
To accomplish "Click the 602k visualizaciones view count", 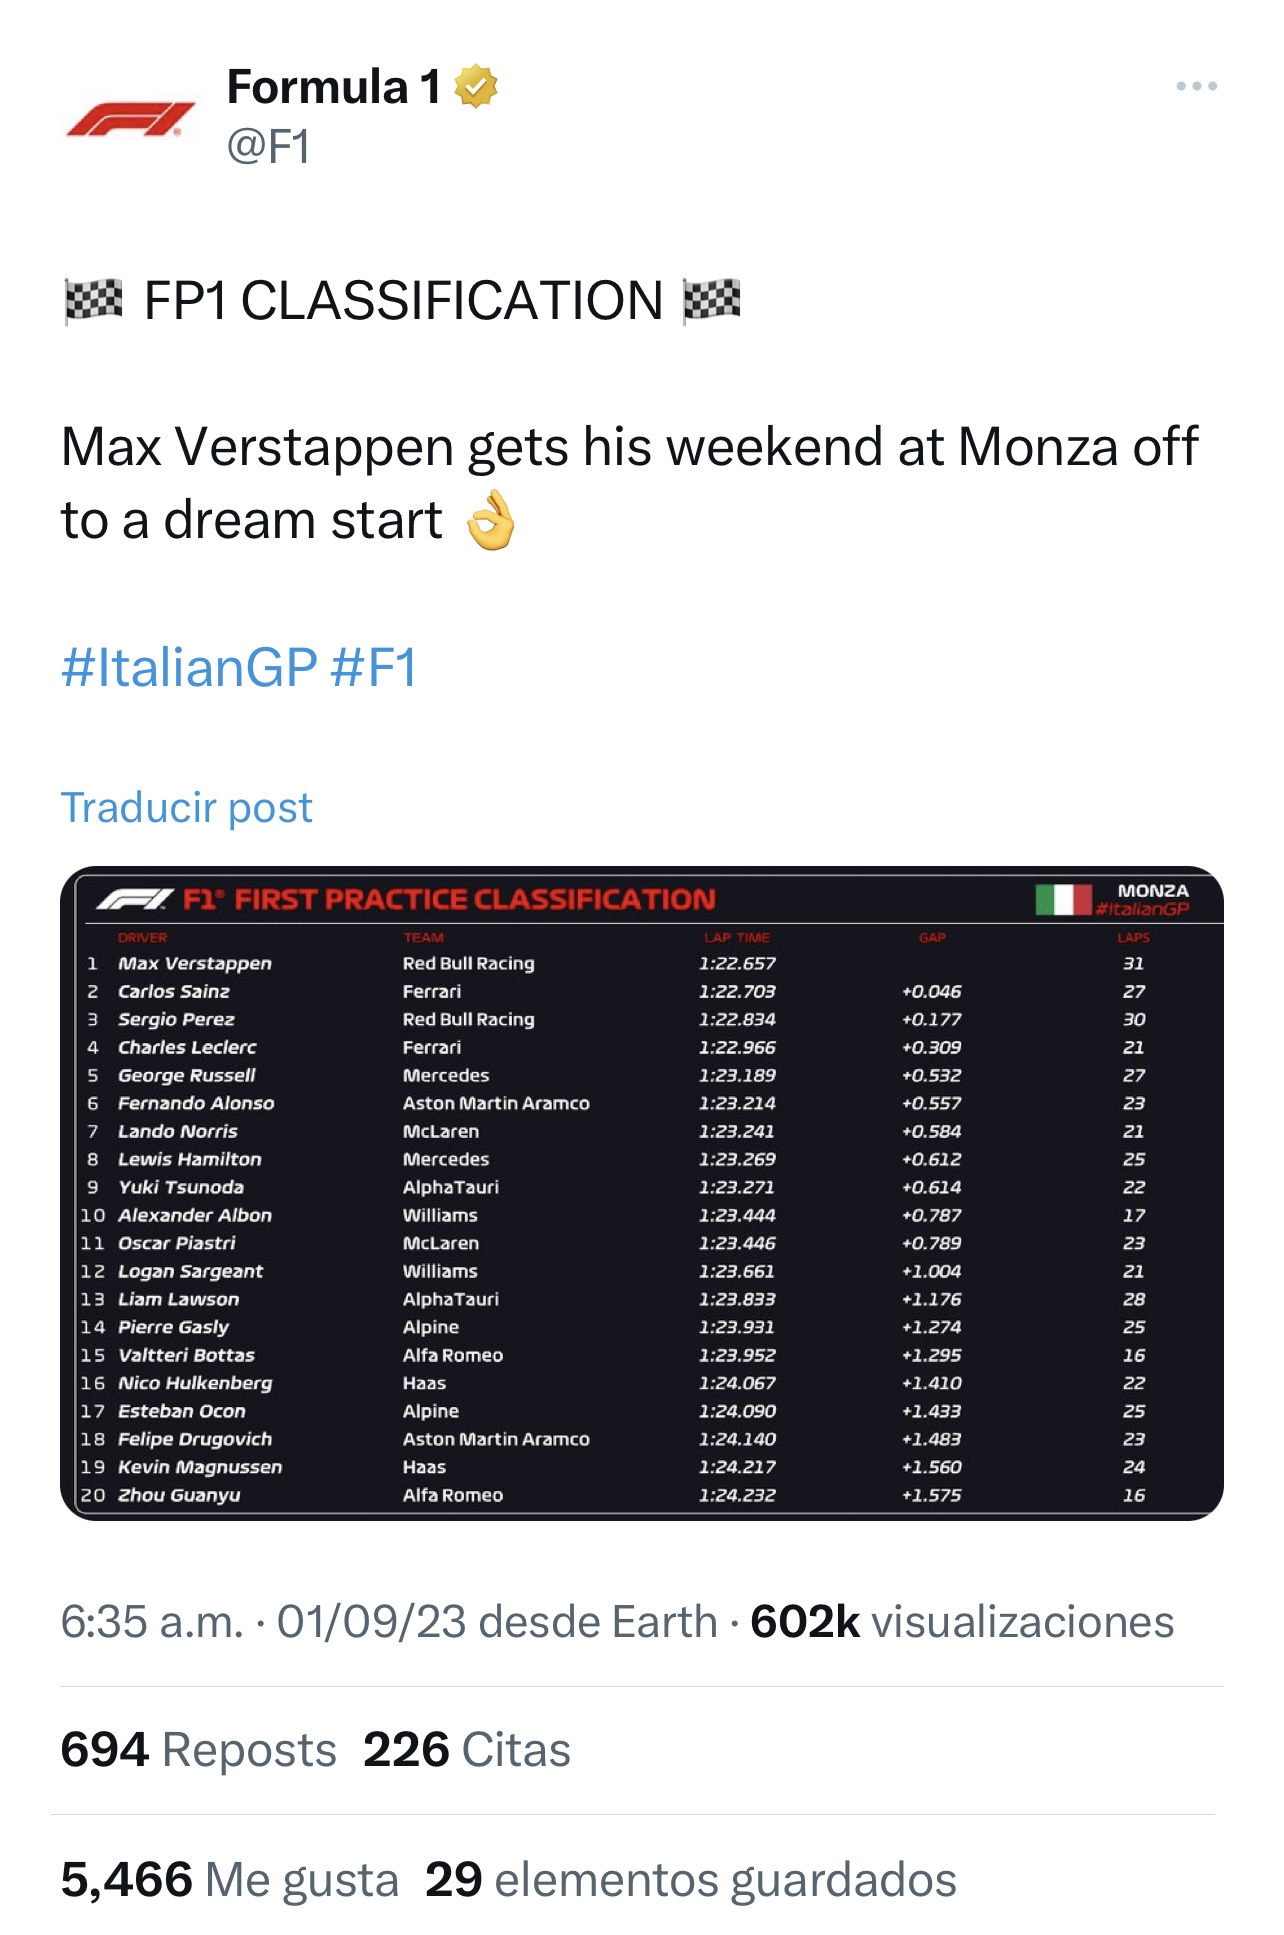I will pyautogui.click(x=962, y=1621).
